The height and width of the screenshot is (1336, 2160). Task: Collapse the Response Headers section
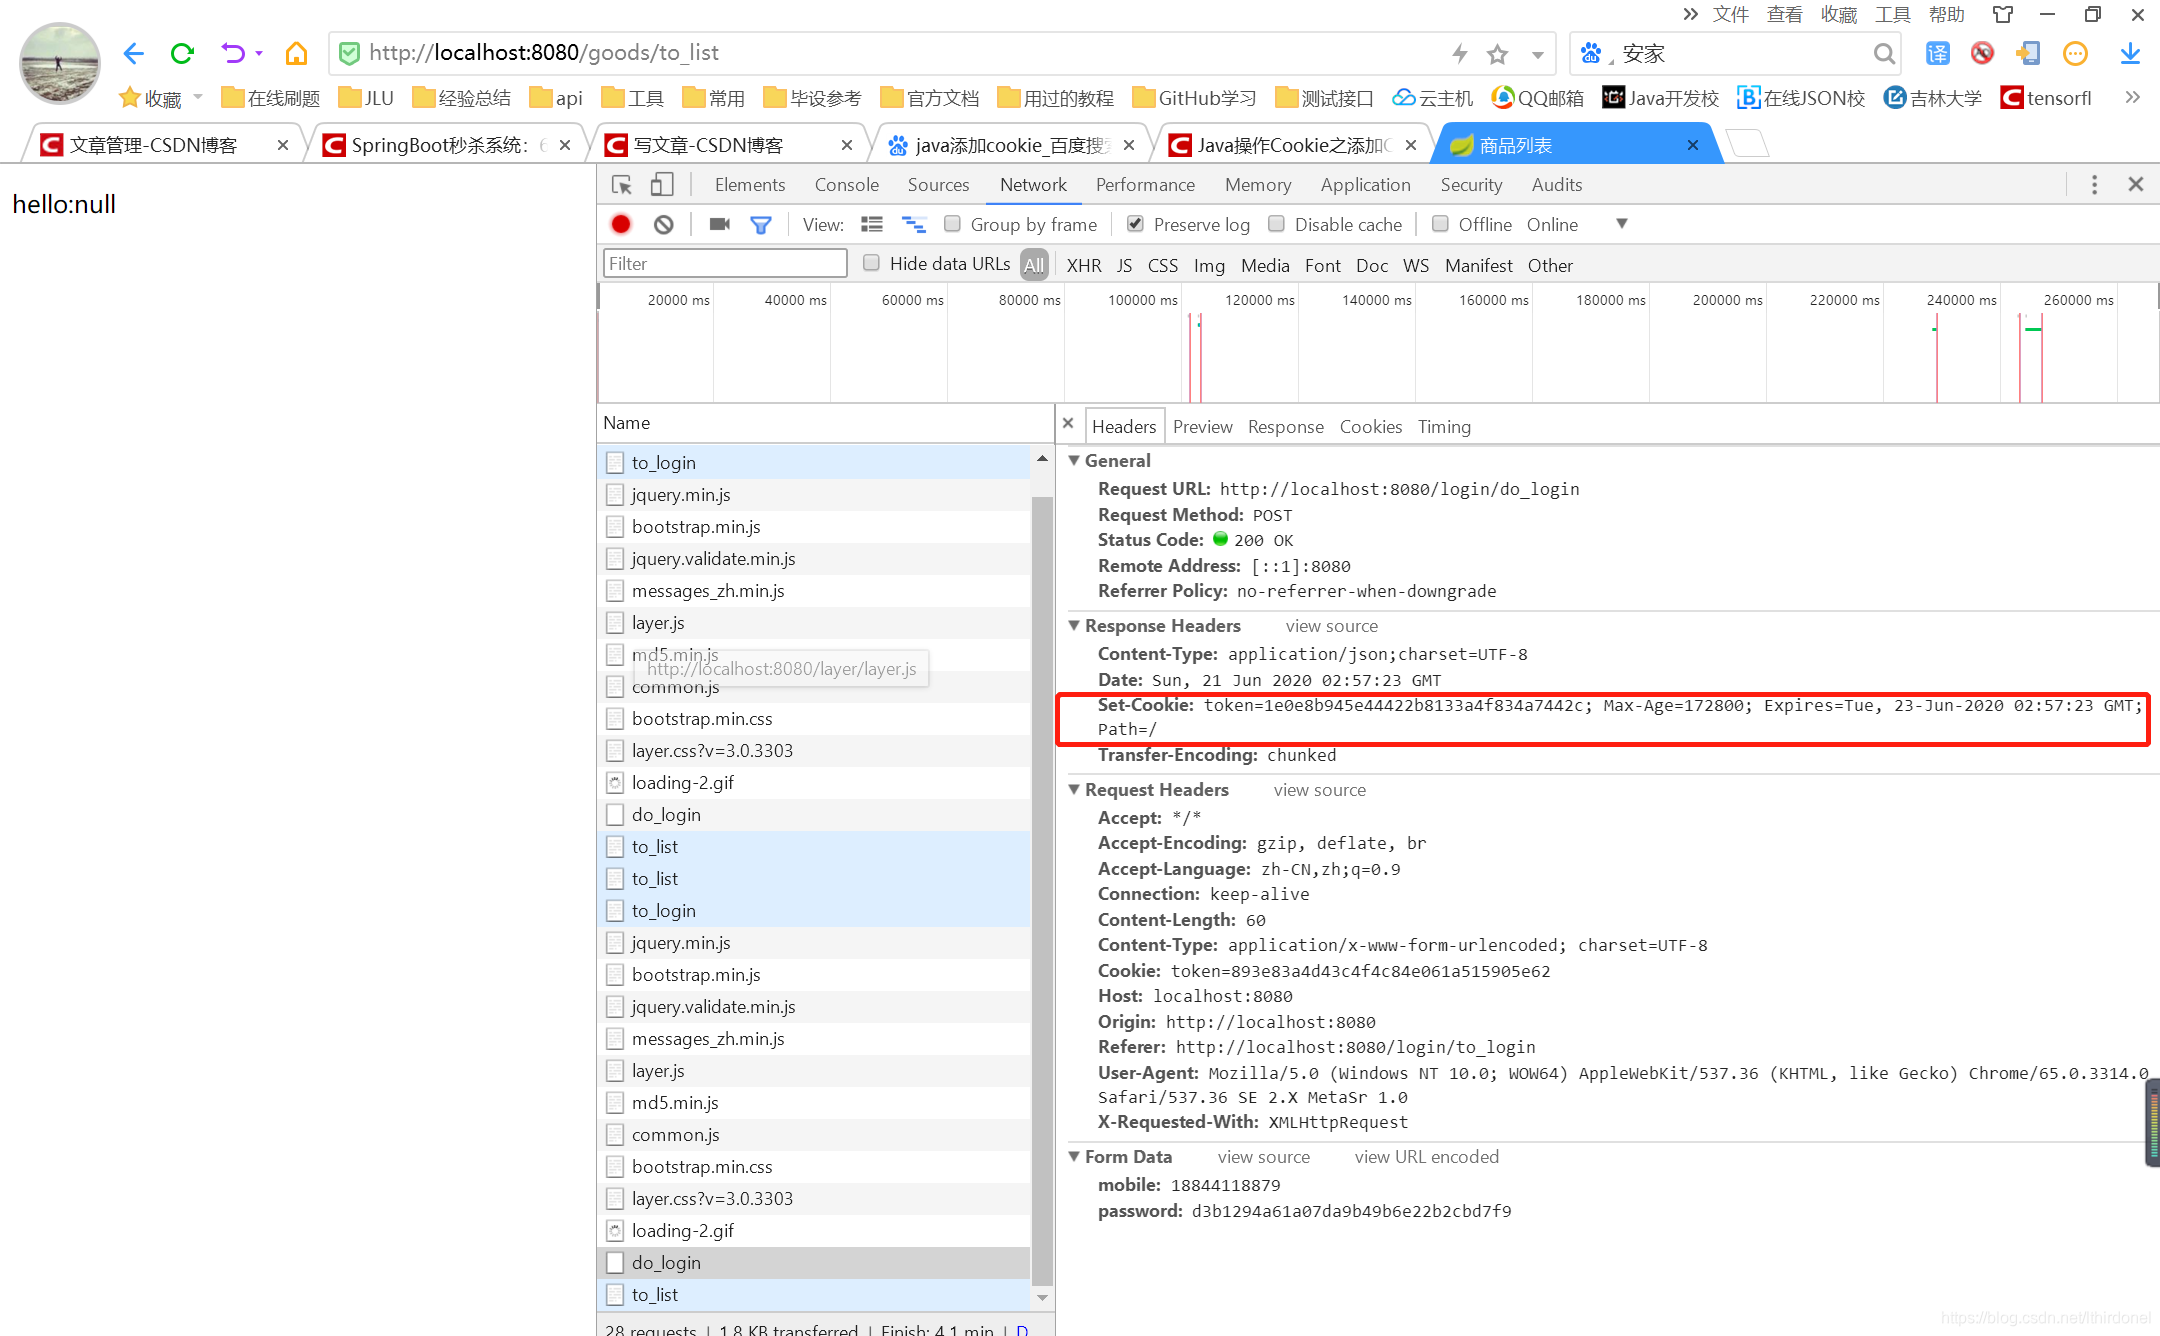tap(1074, 625)
